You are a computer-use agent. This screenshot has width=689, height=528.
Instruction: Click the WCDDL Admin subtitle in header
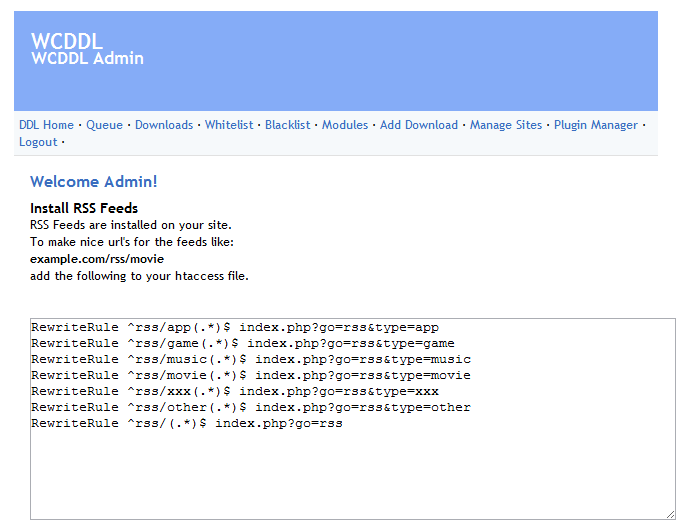(x=87, y=58)
